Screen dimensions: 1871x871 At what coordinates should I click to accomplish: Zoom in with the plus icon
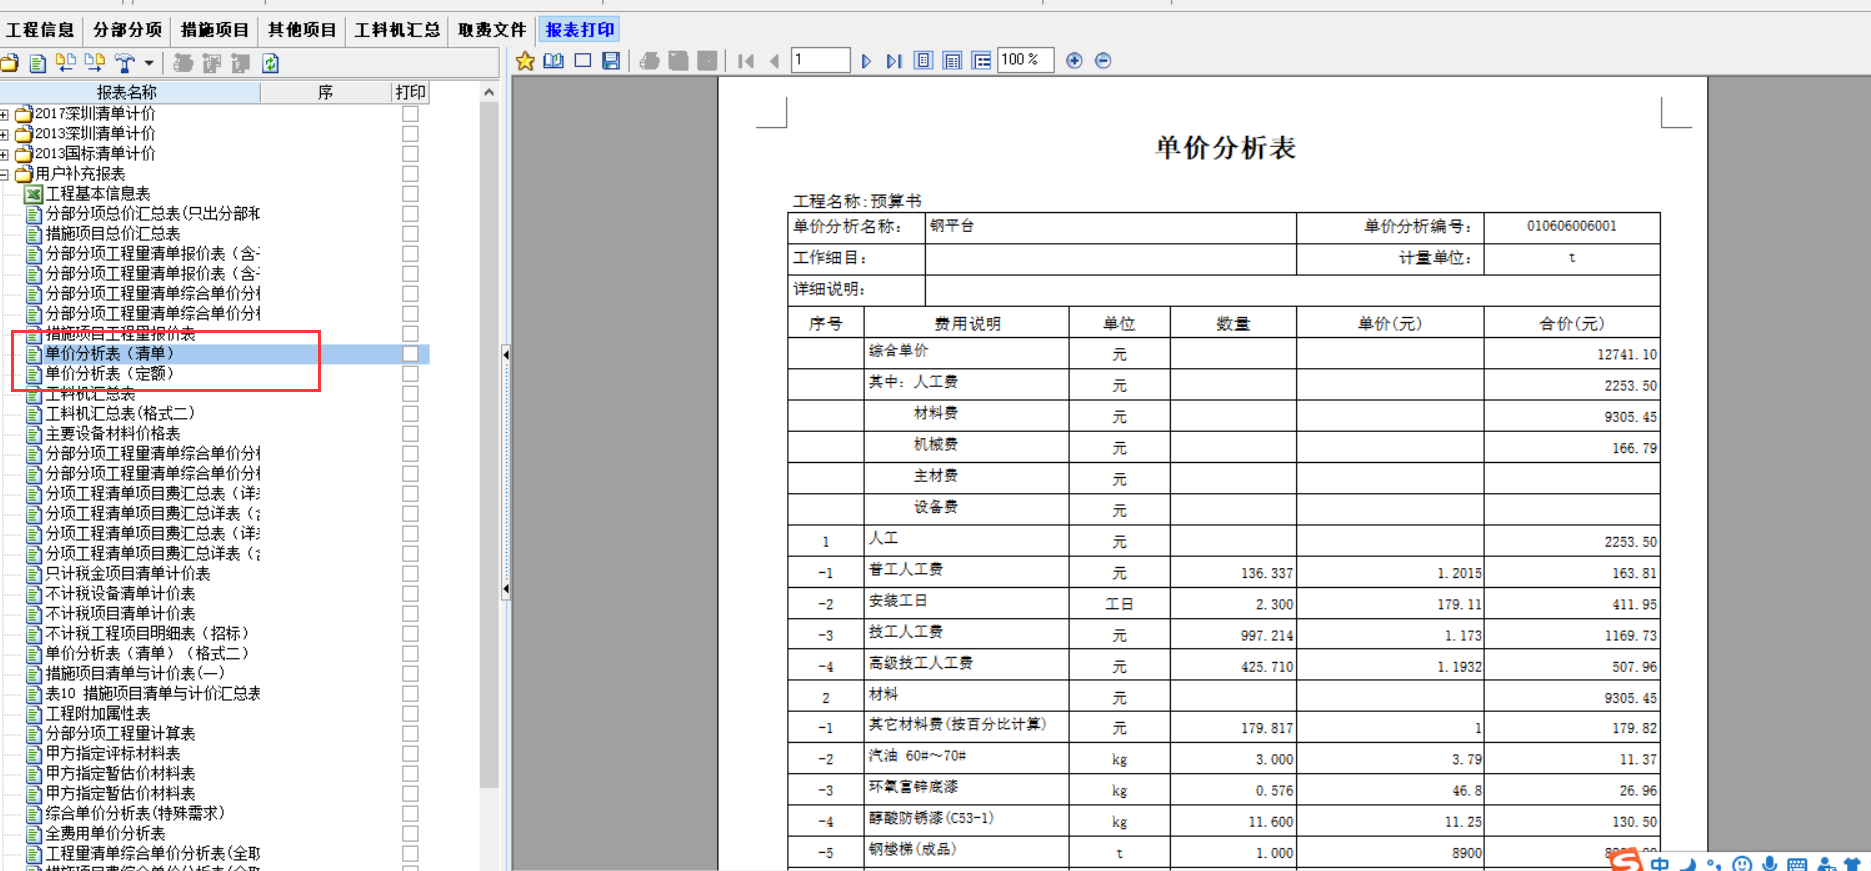pos(1074,61)
